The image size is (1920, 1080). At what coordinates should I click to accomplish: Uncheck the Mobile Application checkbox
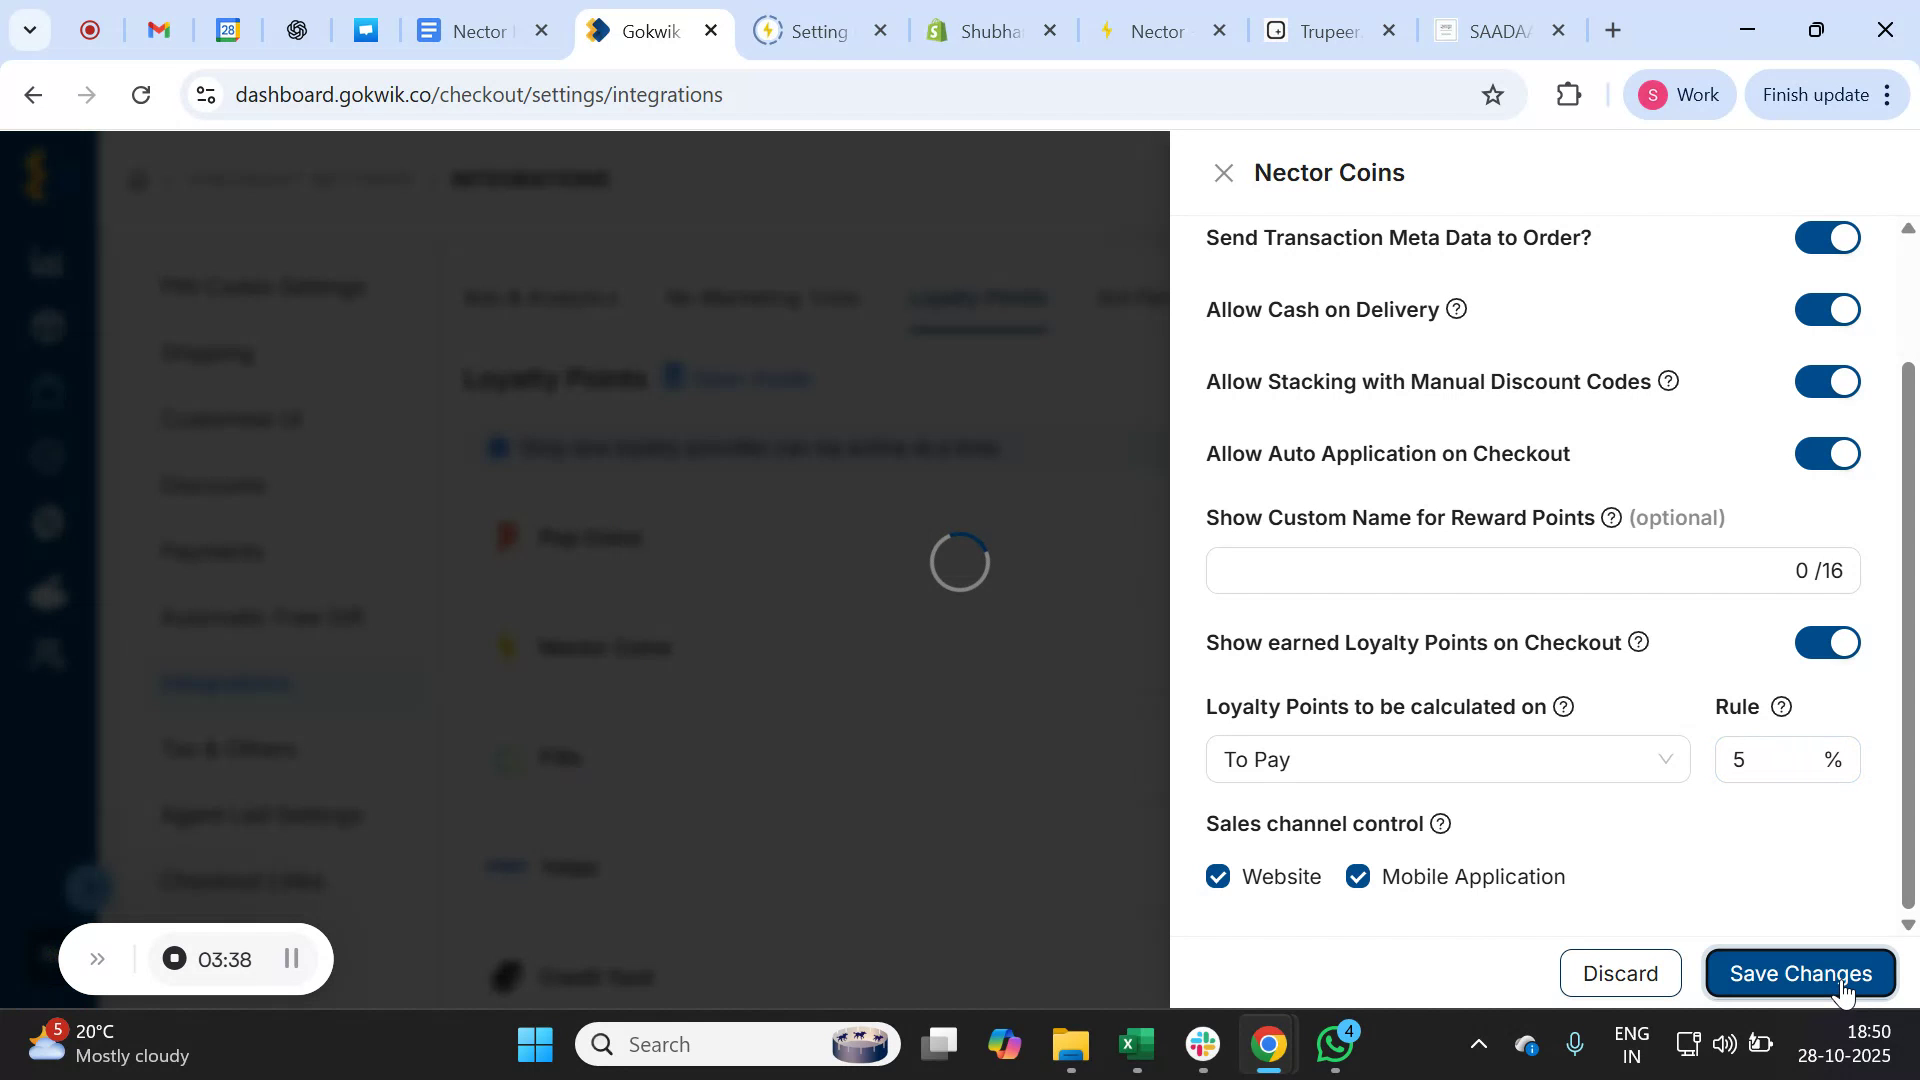click(1357, 876)
